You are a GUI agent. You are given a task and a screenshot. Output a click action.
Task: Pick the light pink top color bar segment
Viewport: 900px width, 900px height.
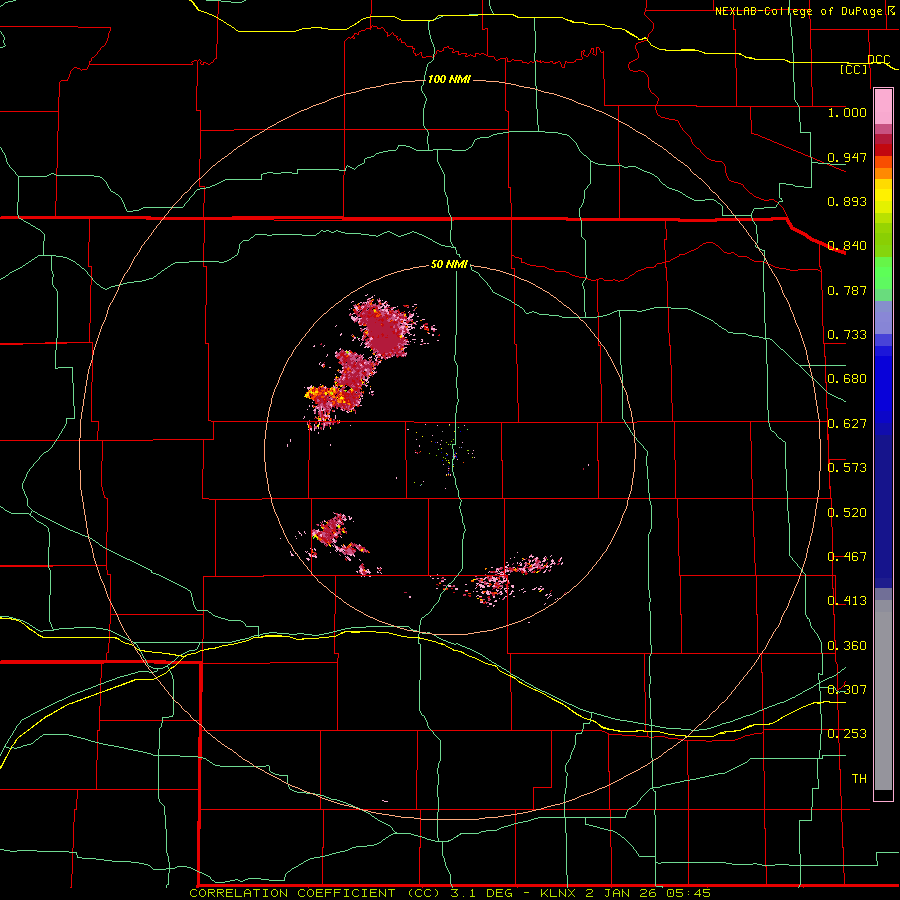[883, 107]
